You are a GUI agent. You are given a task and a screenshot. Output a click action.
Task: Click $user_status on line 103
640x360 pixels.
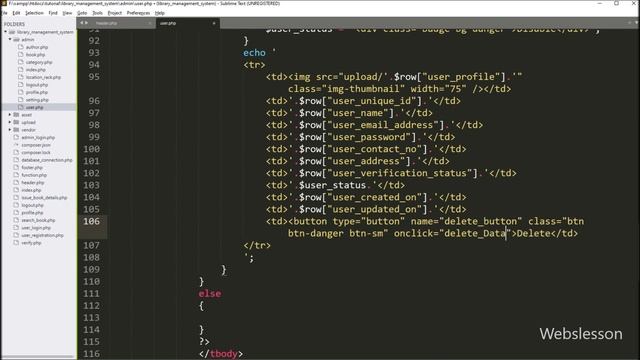pyautogui.click(x=332, y=185)
